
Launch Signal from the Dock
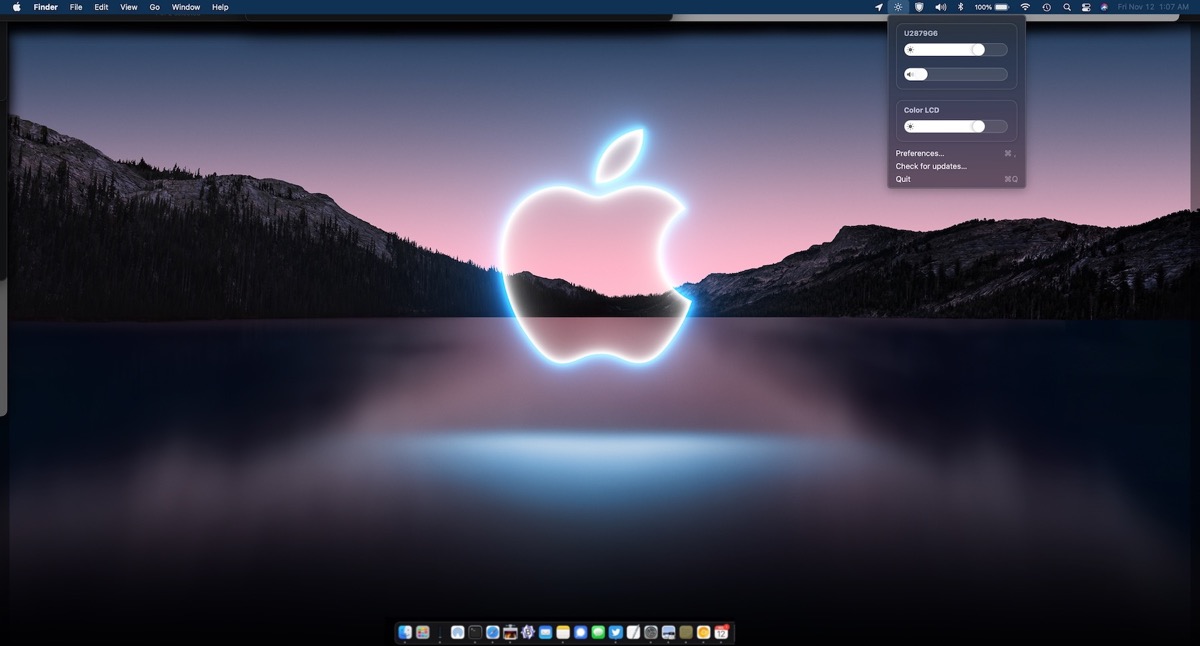[580, 632]
